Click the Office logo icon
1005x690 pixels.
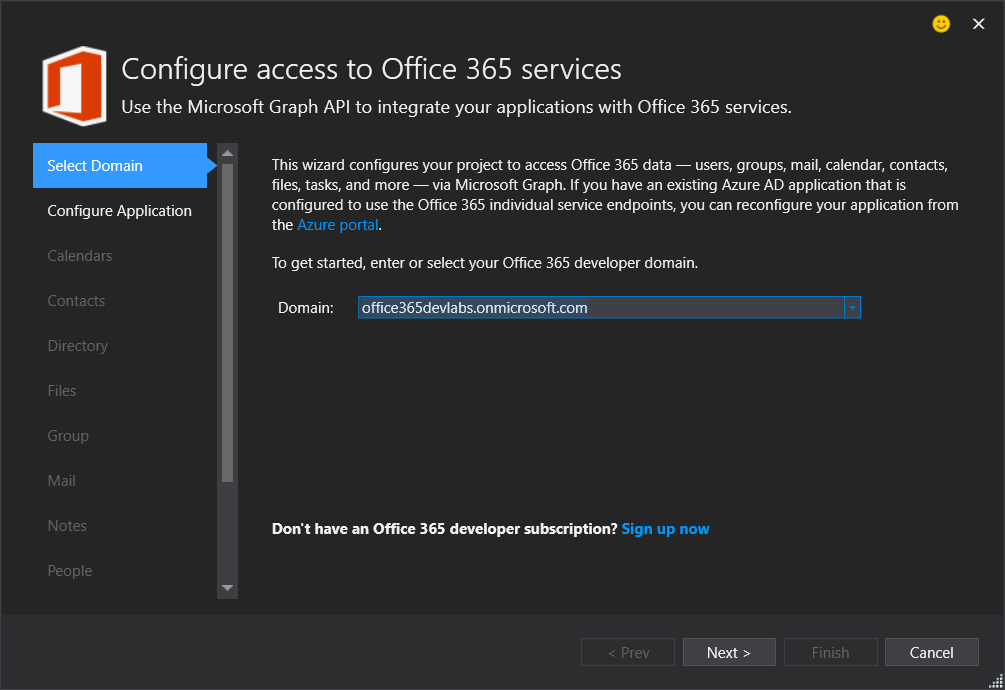74,86
